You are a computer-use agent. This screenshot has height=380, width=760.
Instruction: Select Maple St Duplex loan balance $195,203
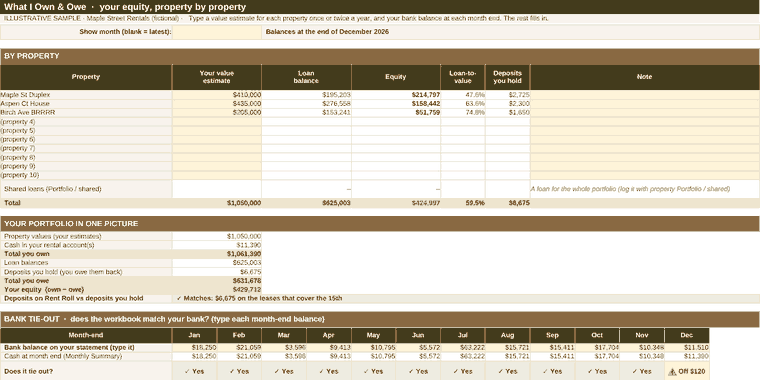[x=306, y=95]
